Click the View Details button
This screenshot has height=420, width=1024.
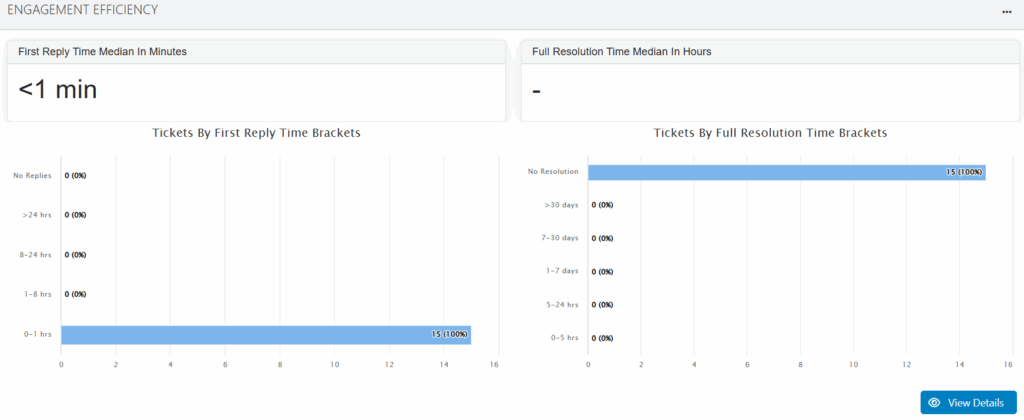pyautogui.click(x=968, y=402)
